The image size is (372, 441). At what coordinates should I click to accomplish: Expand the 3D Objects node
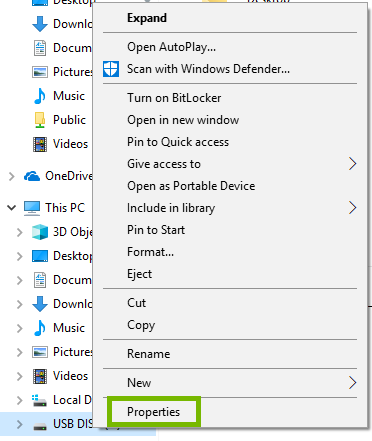20,232
